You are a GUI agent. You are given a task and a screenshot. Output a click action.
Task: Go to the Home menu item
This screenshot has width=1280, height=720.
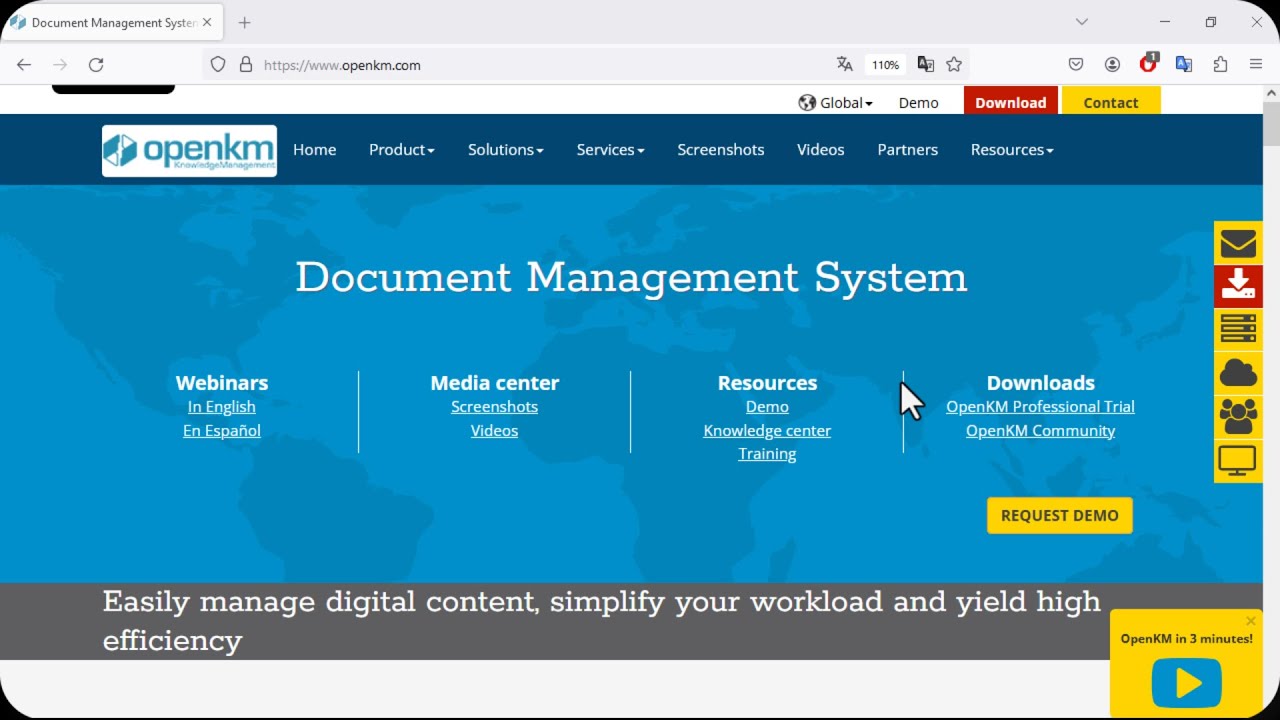coord(315,150)
